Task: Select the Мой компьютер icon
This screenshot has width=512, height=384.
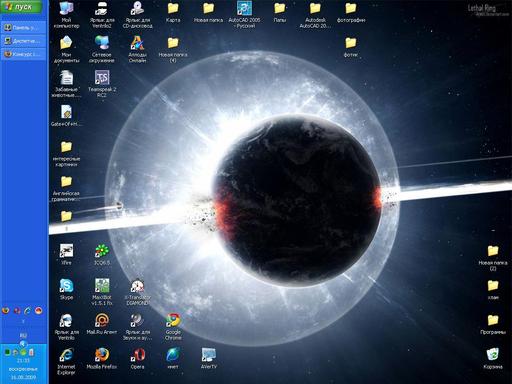Action: 66,14
